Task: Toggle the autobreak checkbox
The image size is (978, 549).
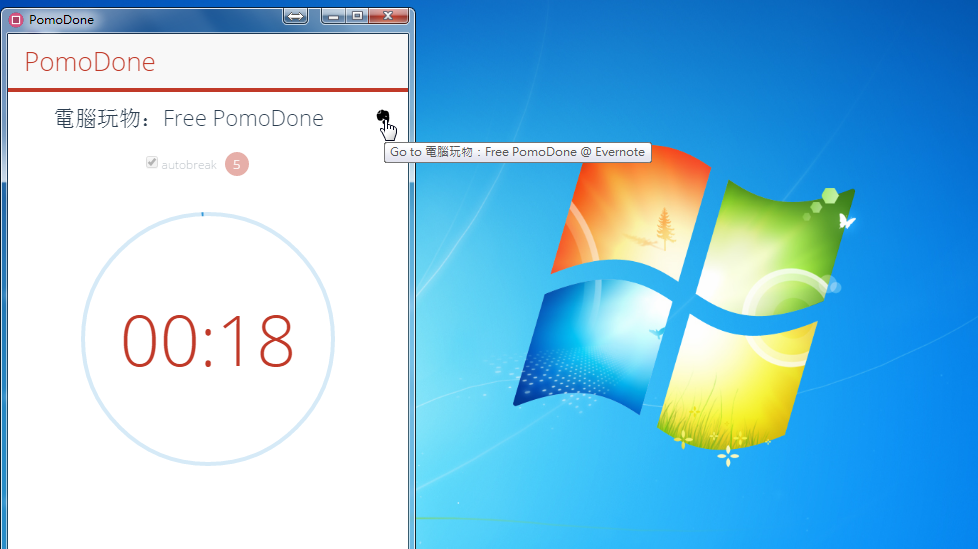Action: pyautogui.click(x=152, y=163)
